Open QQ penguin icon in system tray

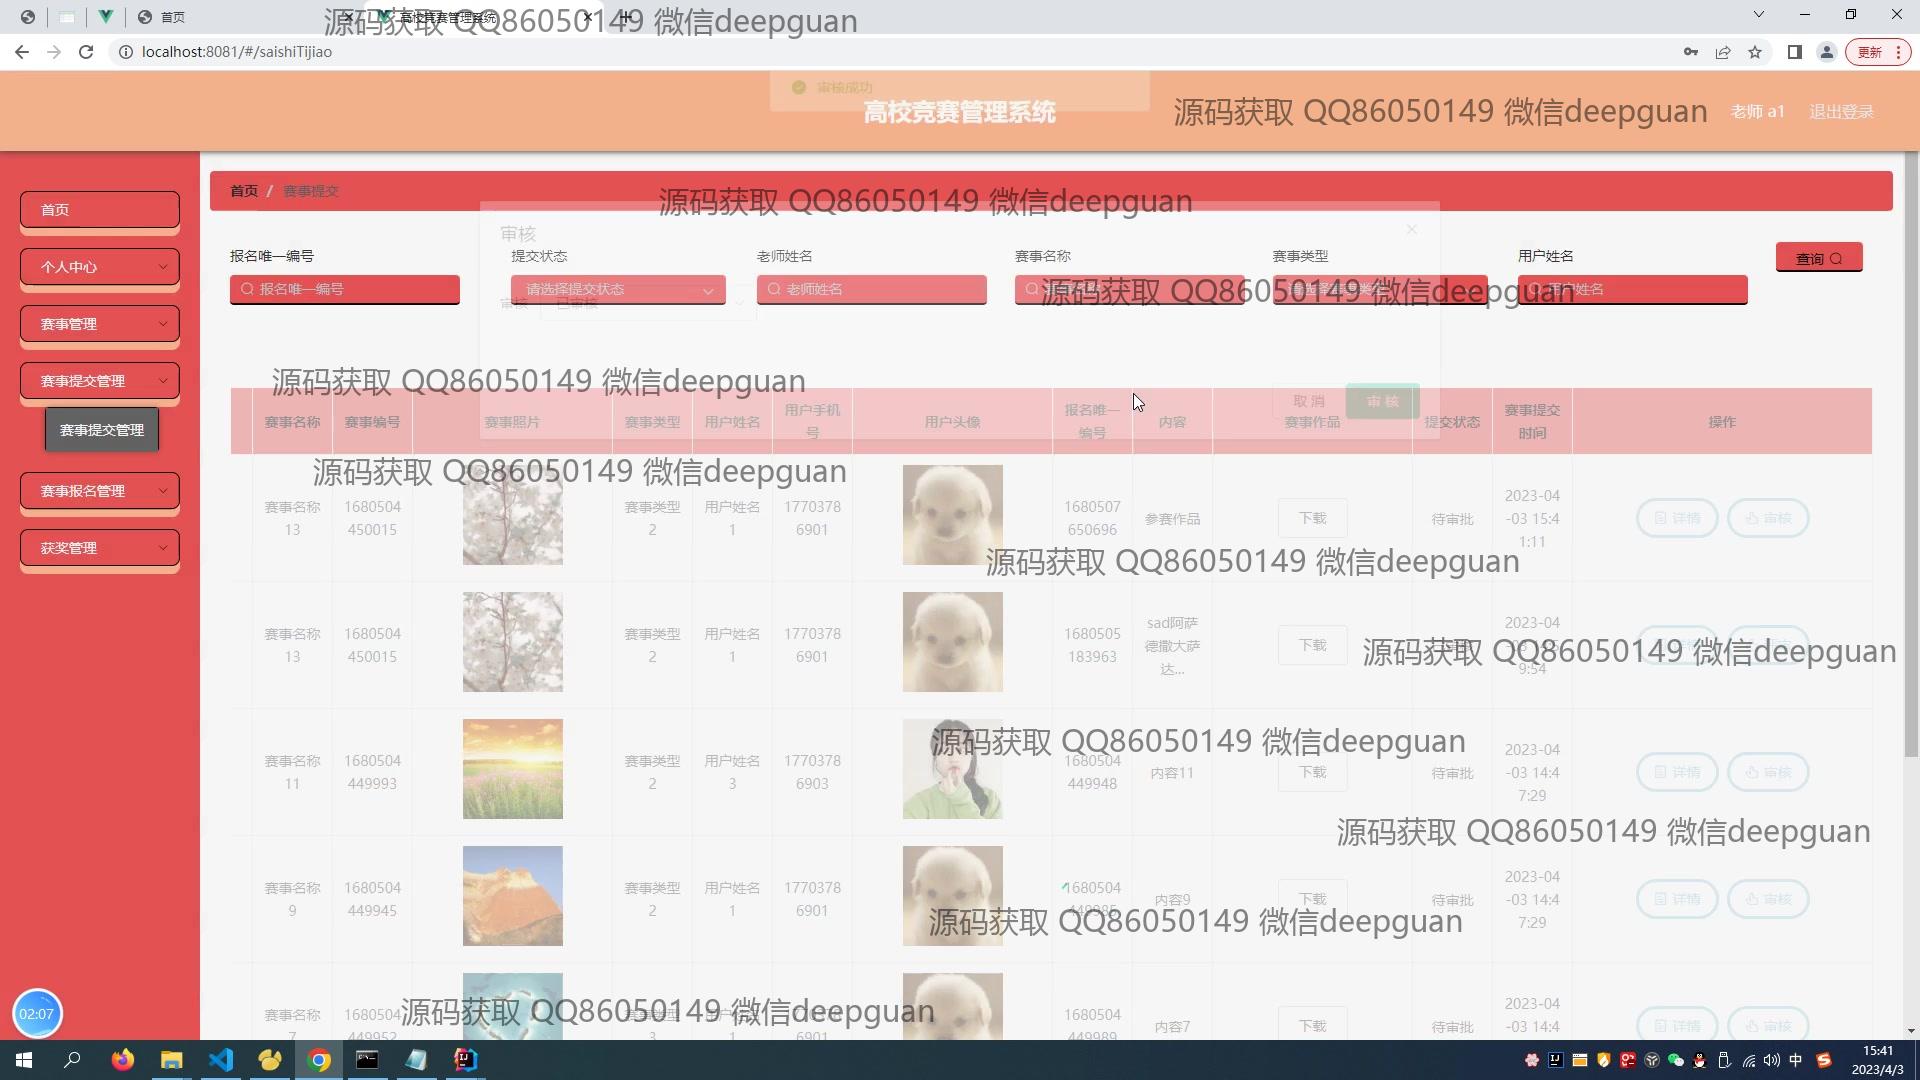point(1700,1060)
